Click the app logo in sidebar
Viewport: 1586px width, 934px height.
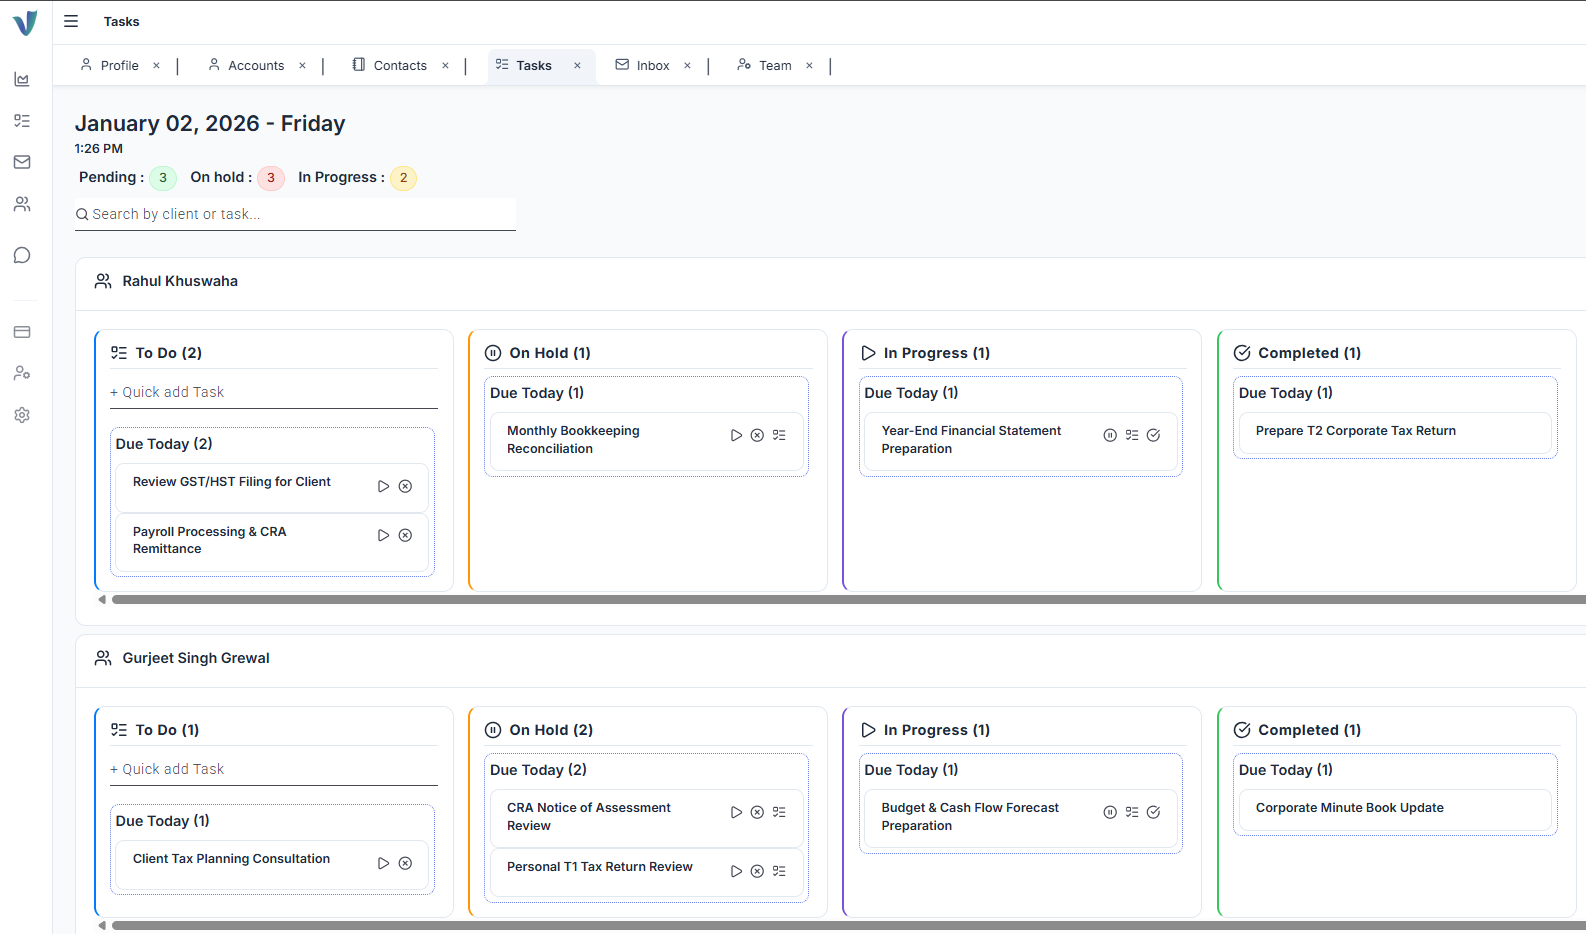point(25,22)
